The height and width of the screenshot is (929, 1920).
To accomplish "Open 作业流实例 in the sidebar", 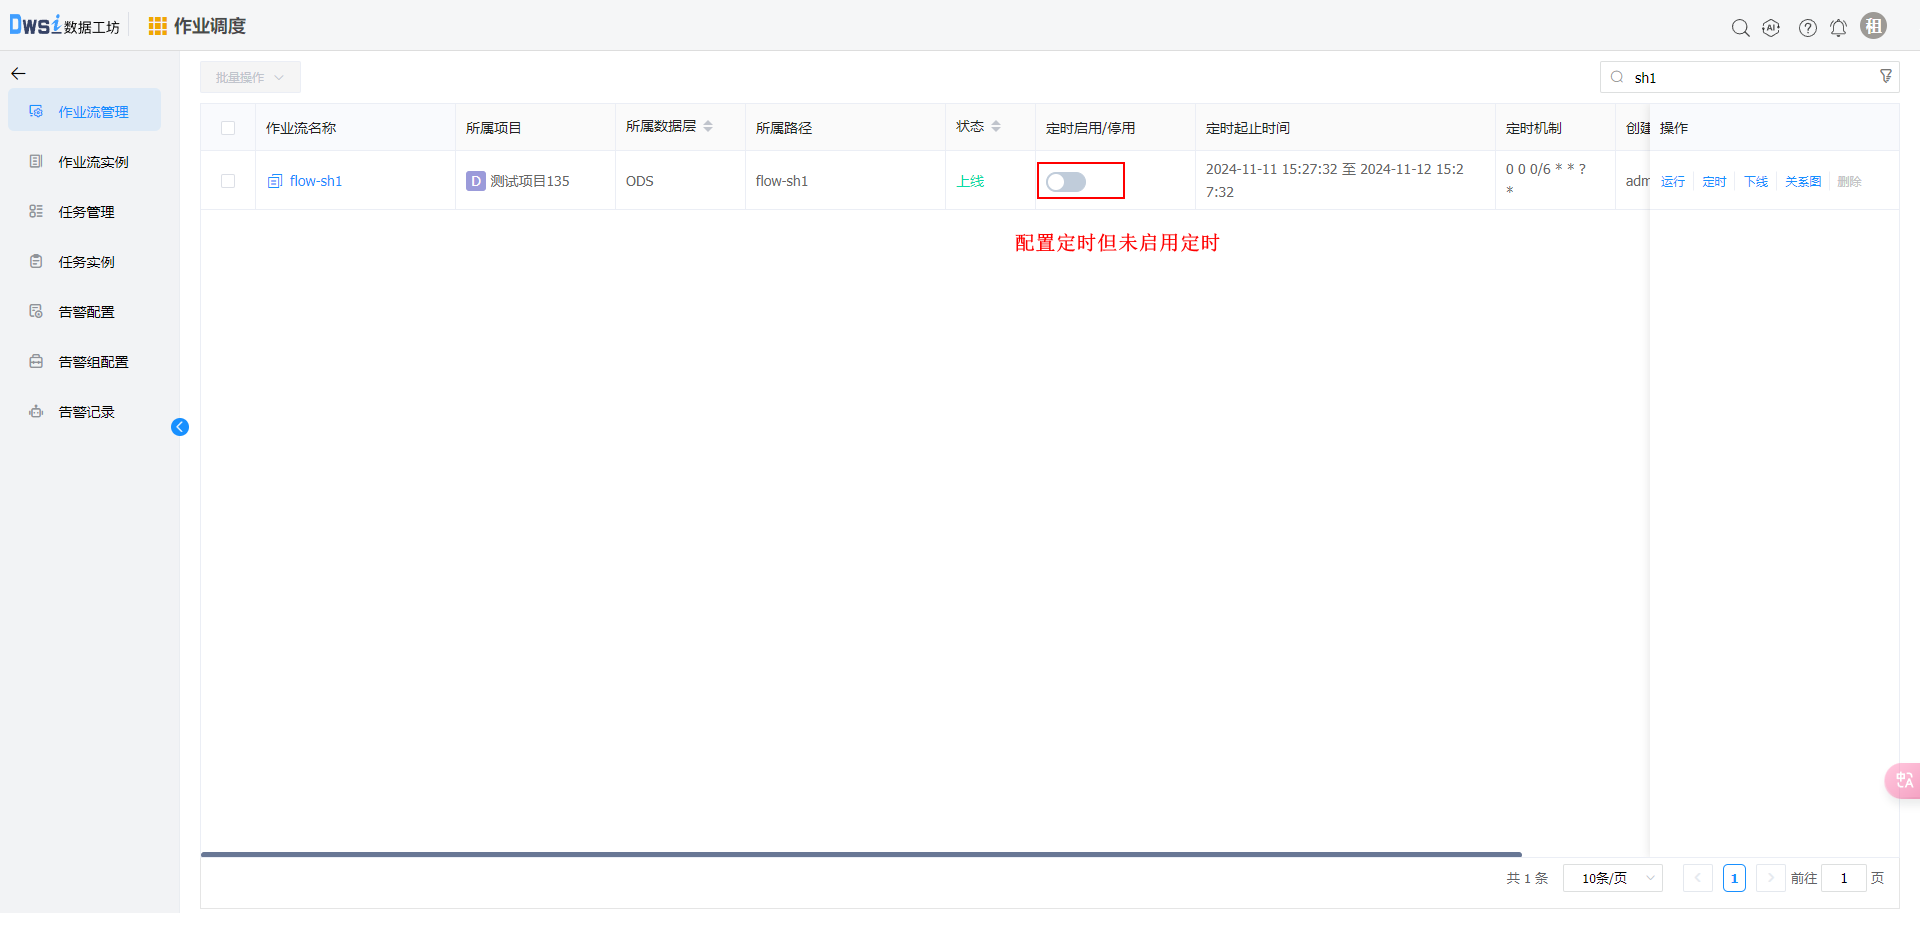I will tap(93, 162).
